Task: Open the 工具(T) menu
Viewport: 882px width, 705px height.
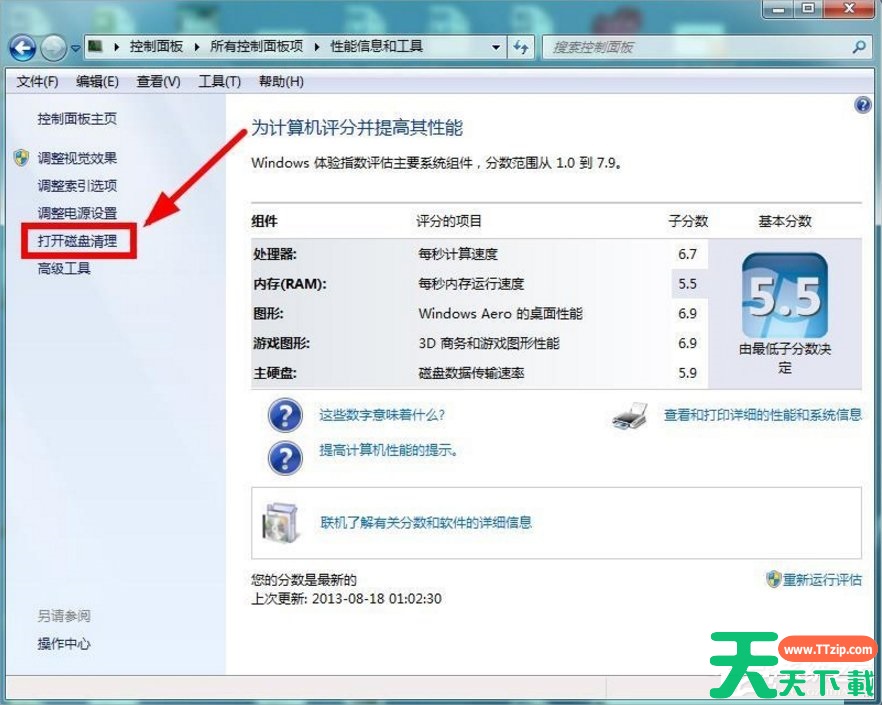Action: point(219,82)
